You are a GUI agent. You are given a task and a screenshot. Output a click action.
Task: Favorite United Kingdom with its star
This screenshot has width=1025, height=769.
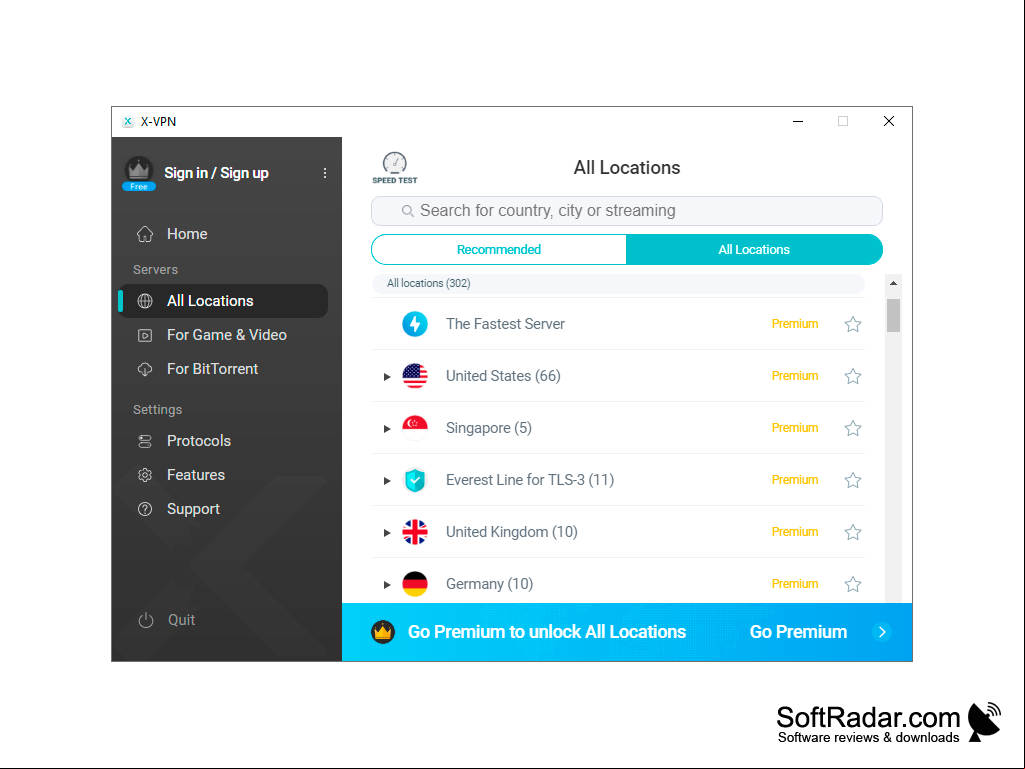click(x=852, y=532)
